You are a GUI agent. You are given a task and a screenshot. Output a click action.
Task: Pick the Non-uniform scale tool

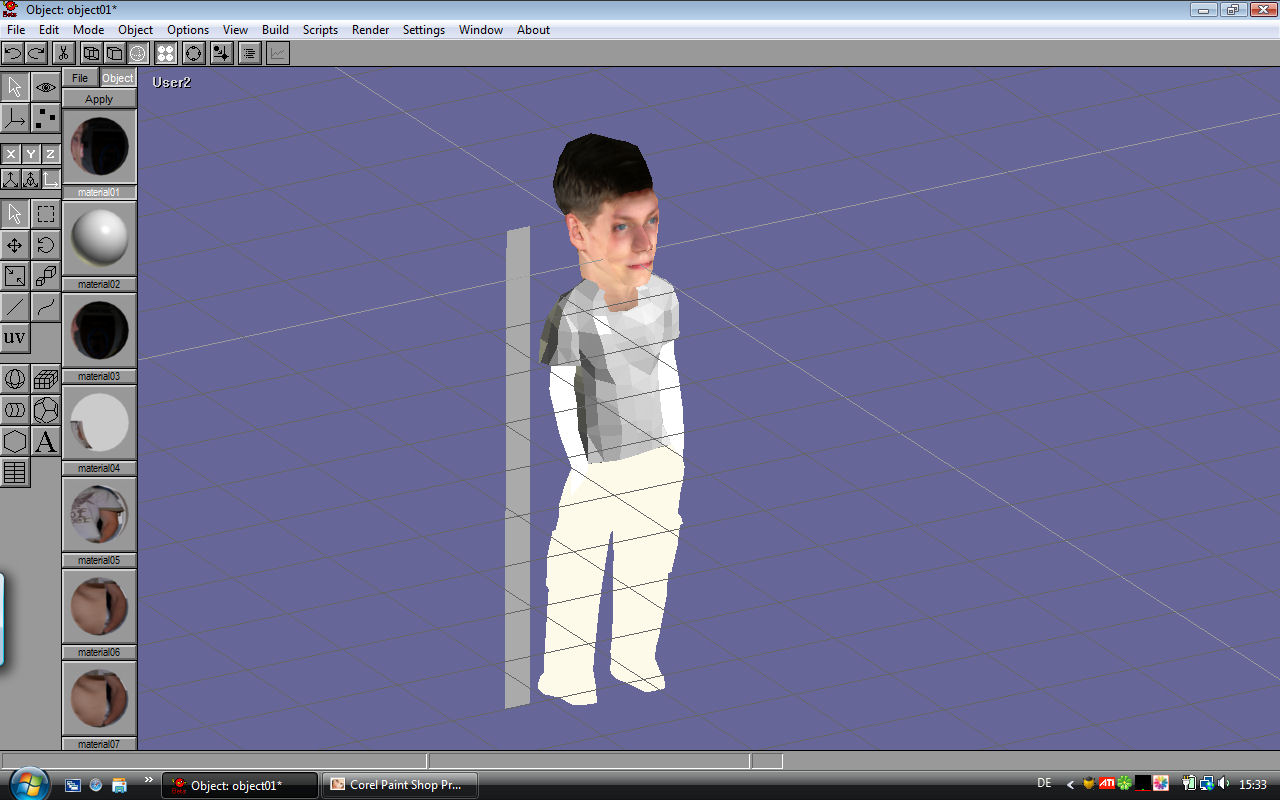coord(15,276)
